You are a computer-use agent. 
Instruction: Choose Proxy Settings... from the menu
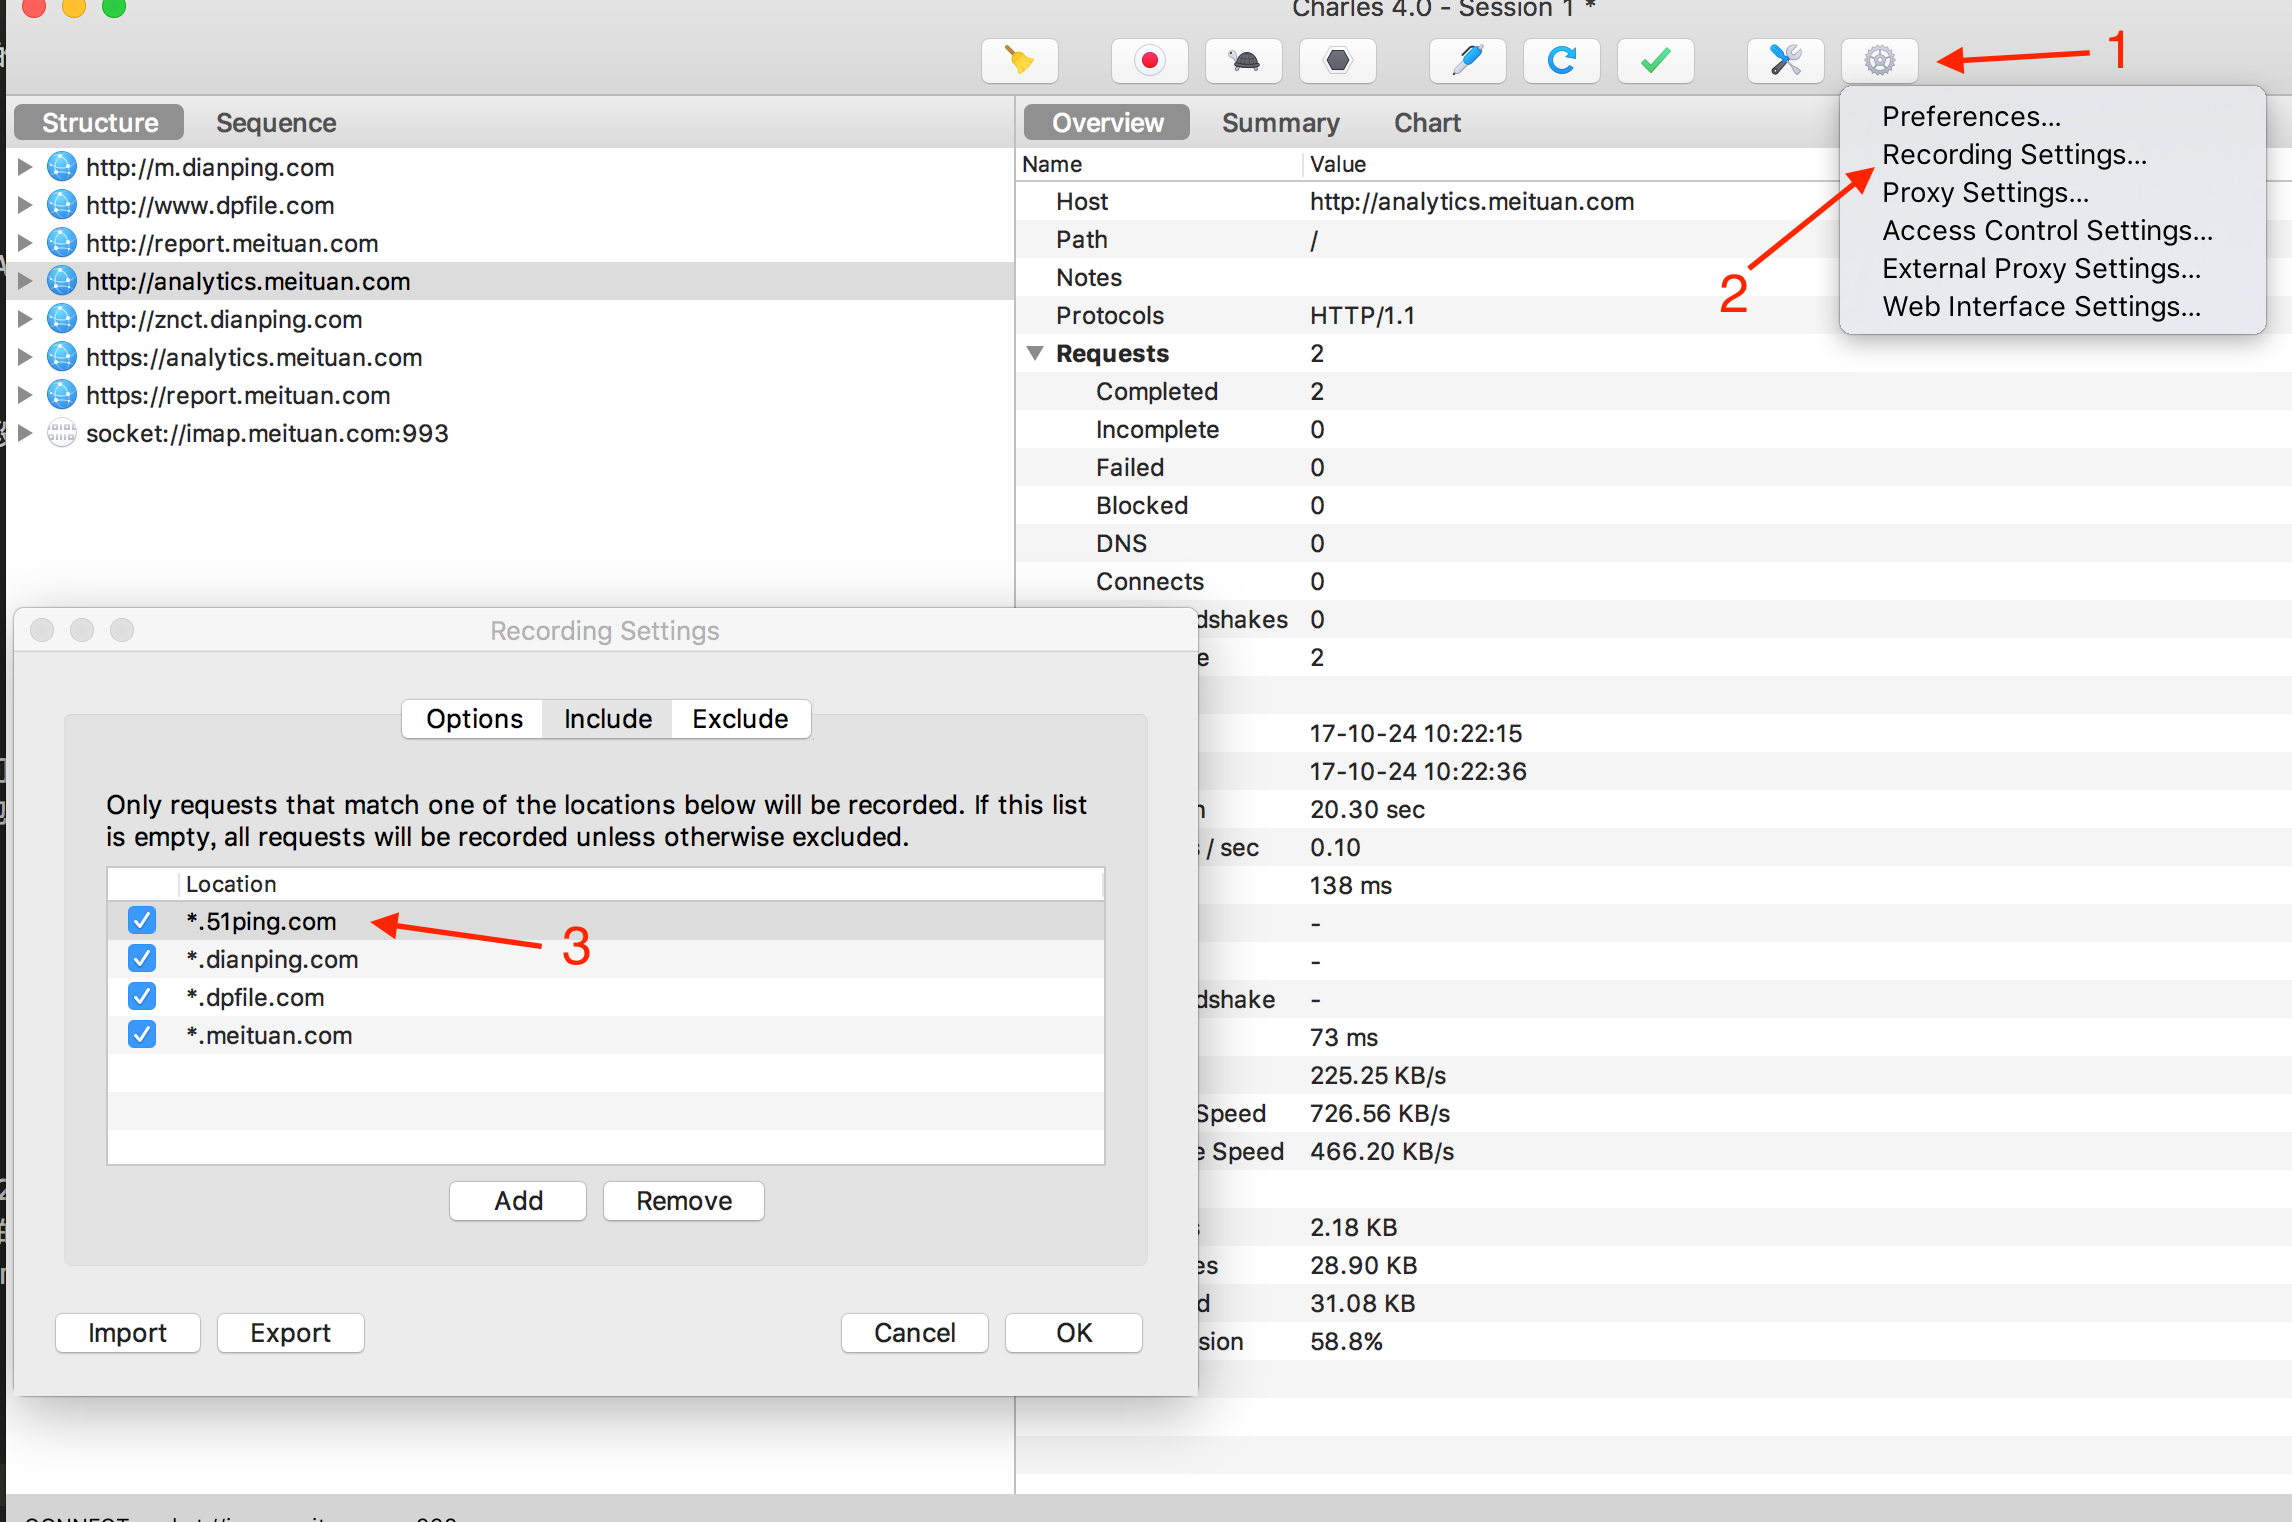coord(1984,192)
